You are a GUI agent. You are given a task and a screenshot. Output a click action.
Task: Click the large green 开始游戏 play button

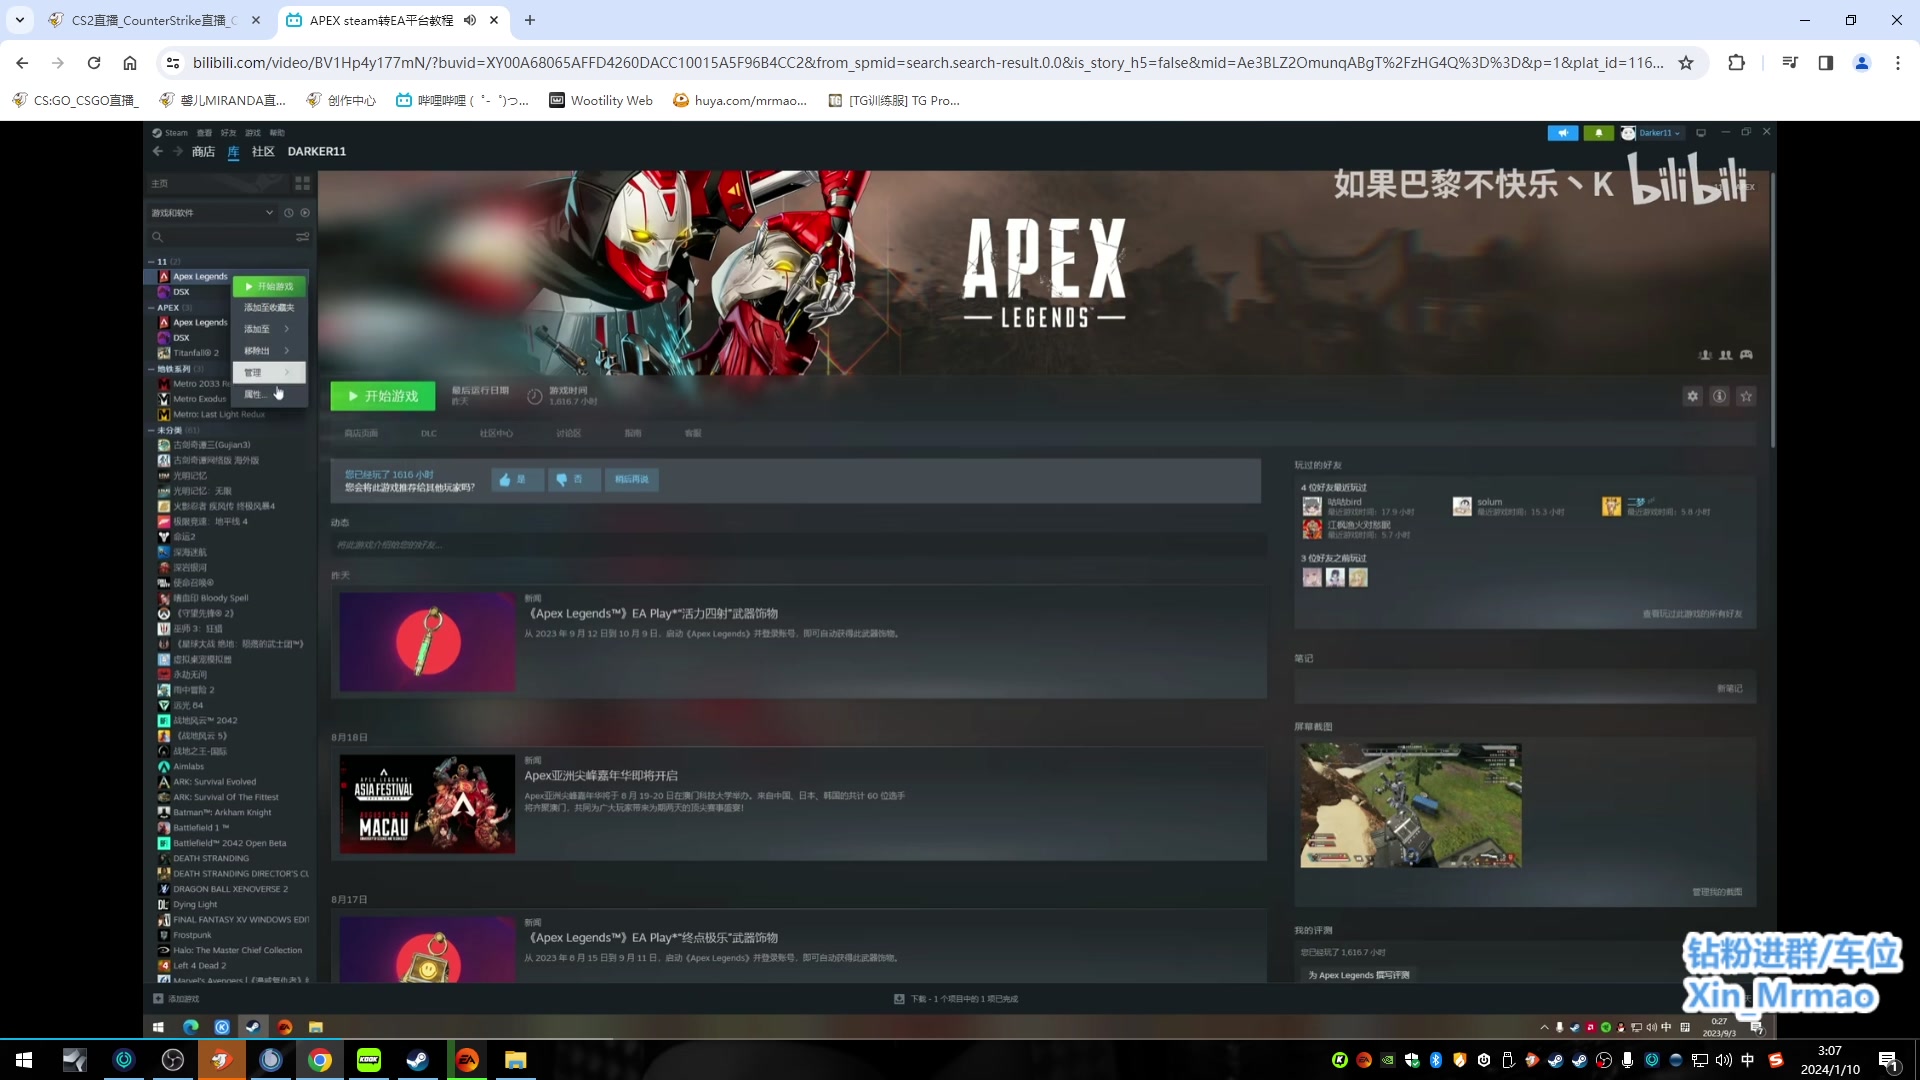coord(383,397)
